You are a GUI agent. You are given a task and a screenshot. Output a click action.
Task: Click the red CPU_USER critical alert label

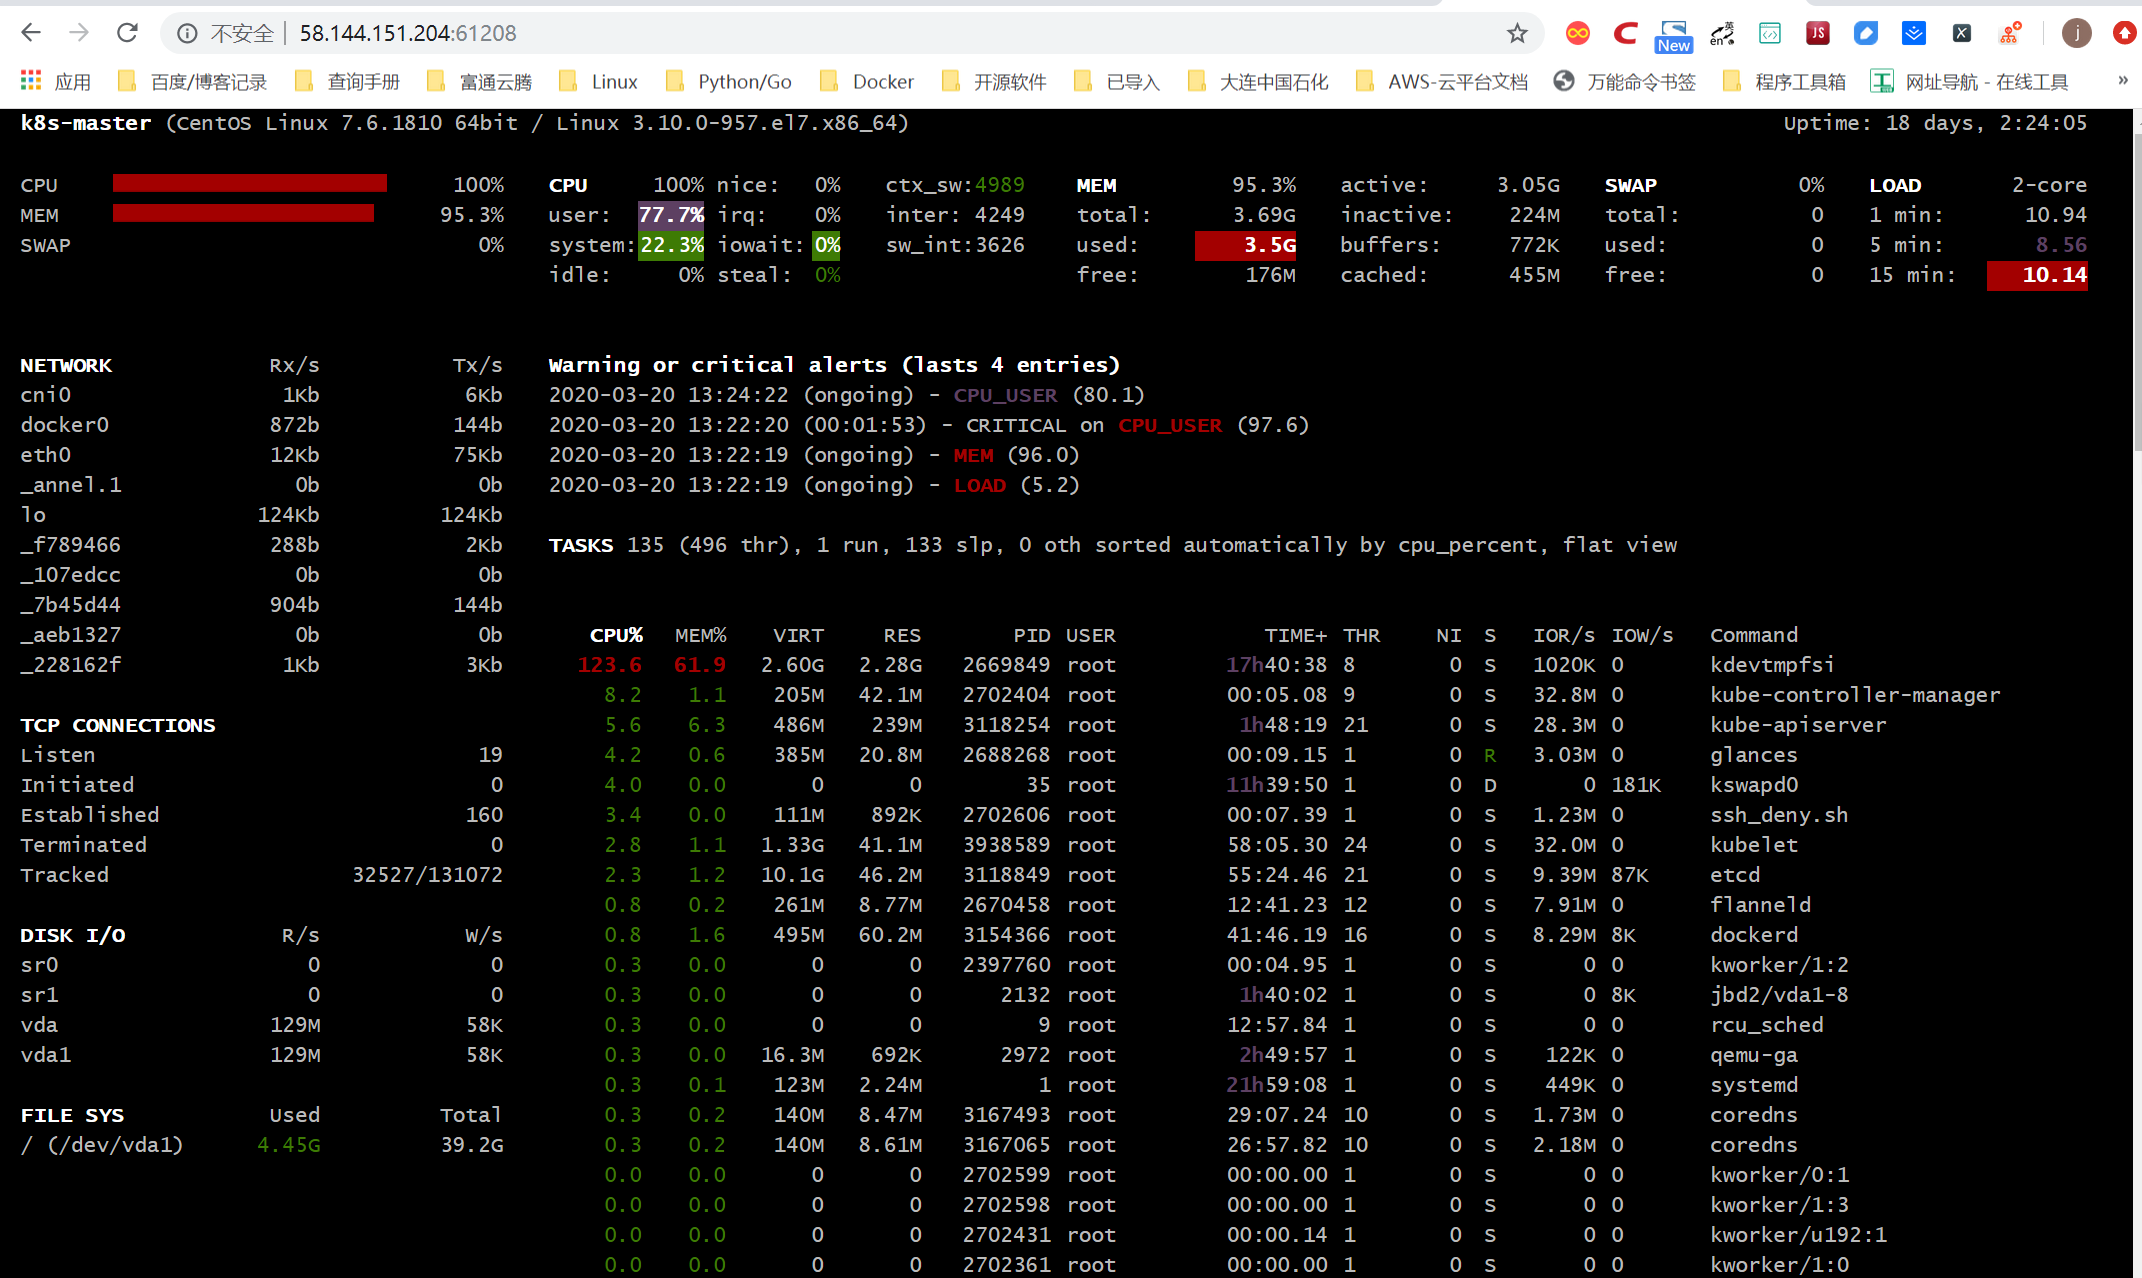(x=1170, y=425)
